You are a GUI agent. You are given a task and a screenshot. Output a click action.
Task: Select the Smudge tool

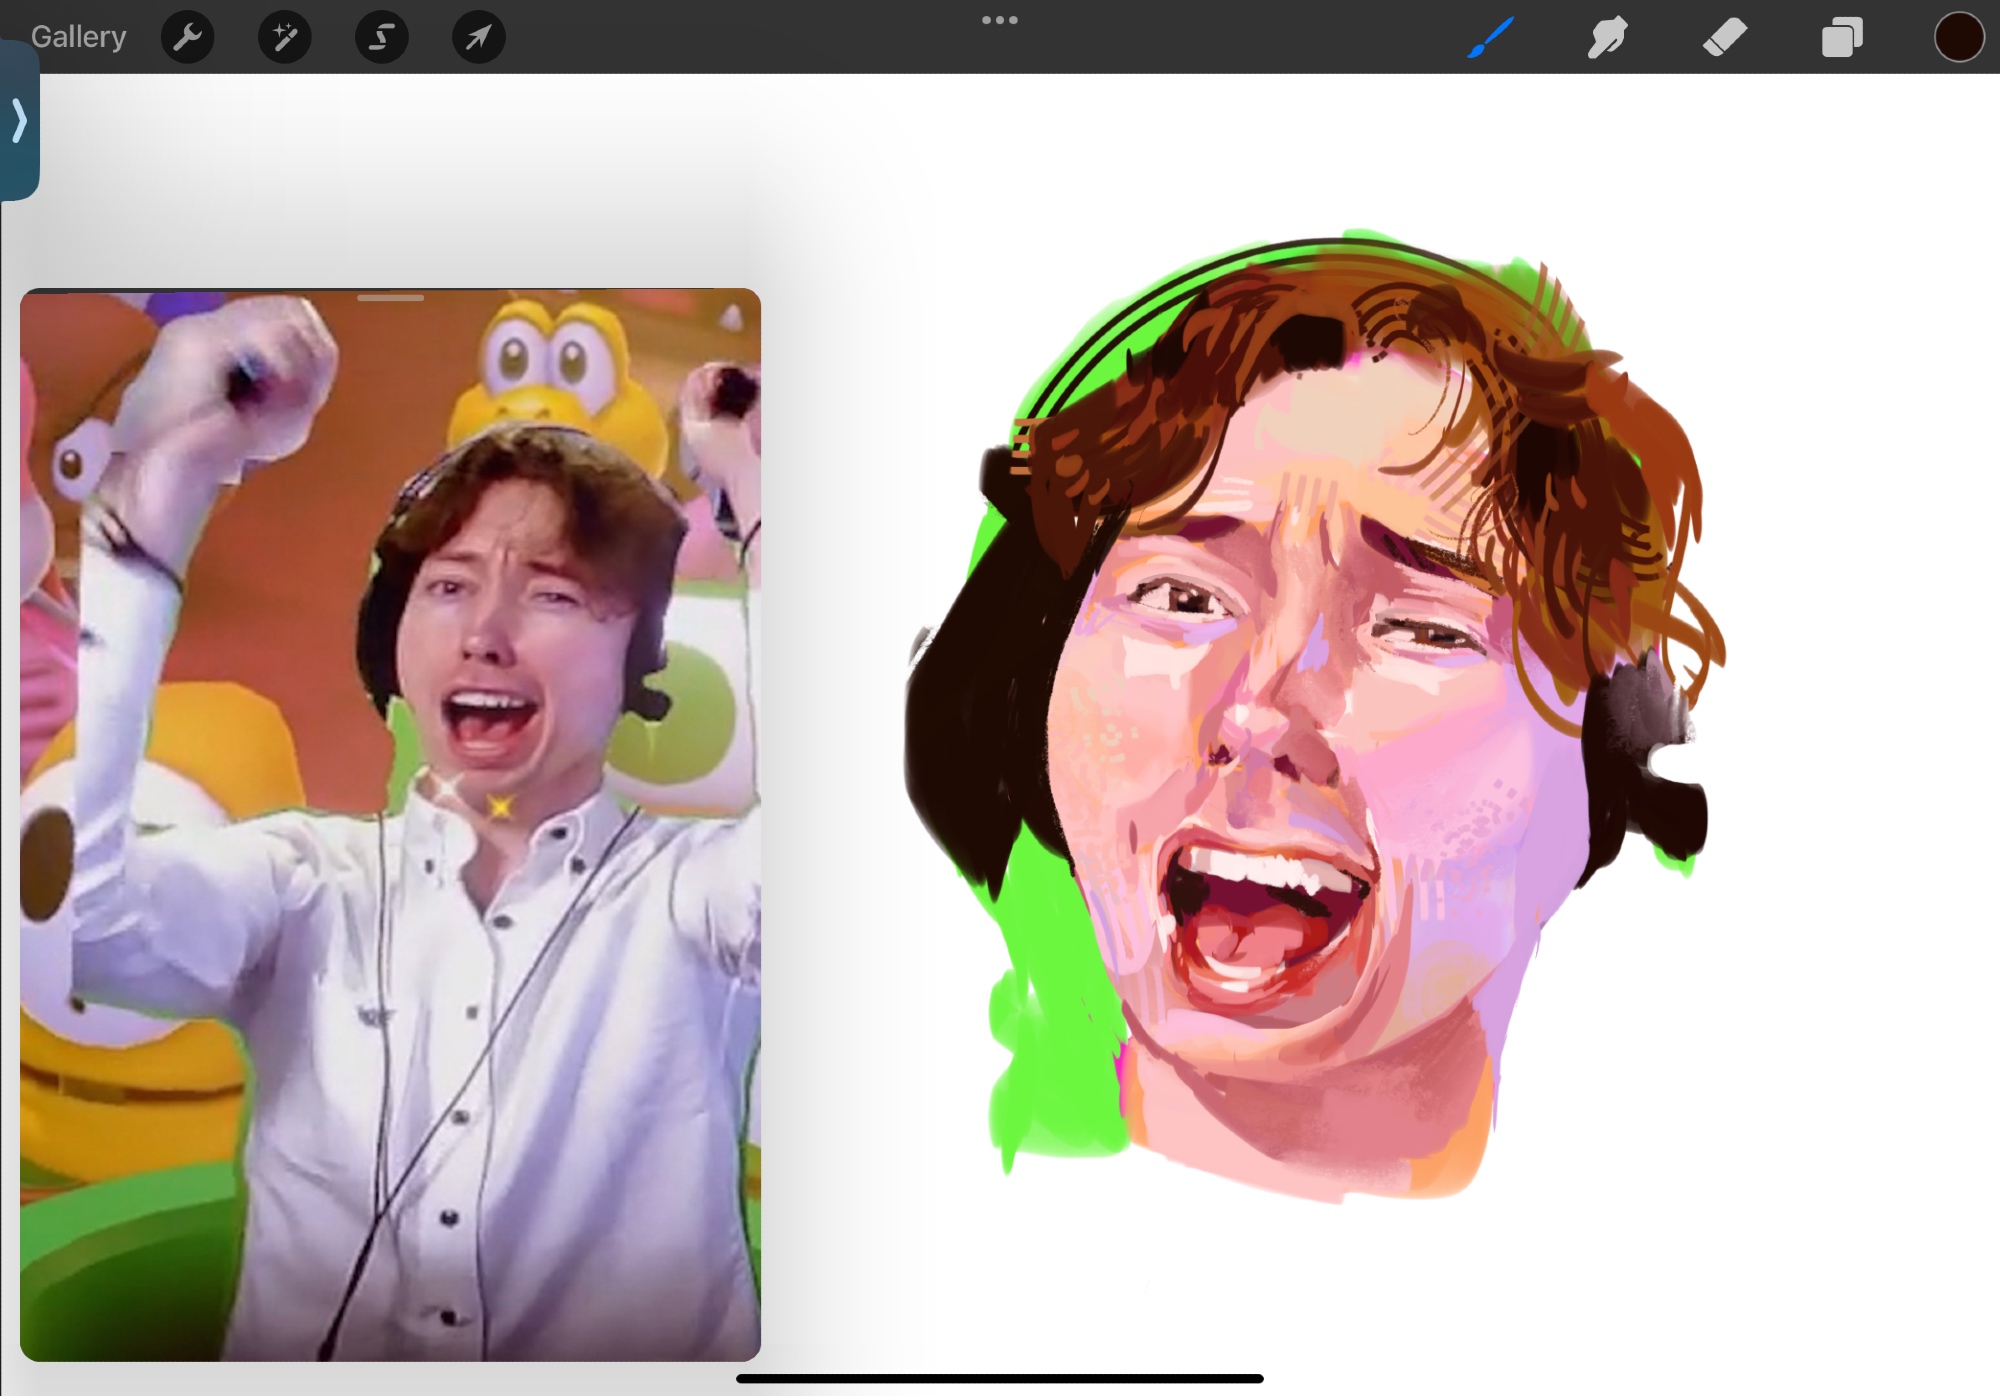1607,38
